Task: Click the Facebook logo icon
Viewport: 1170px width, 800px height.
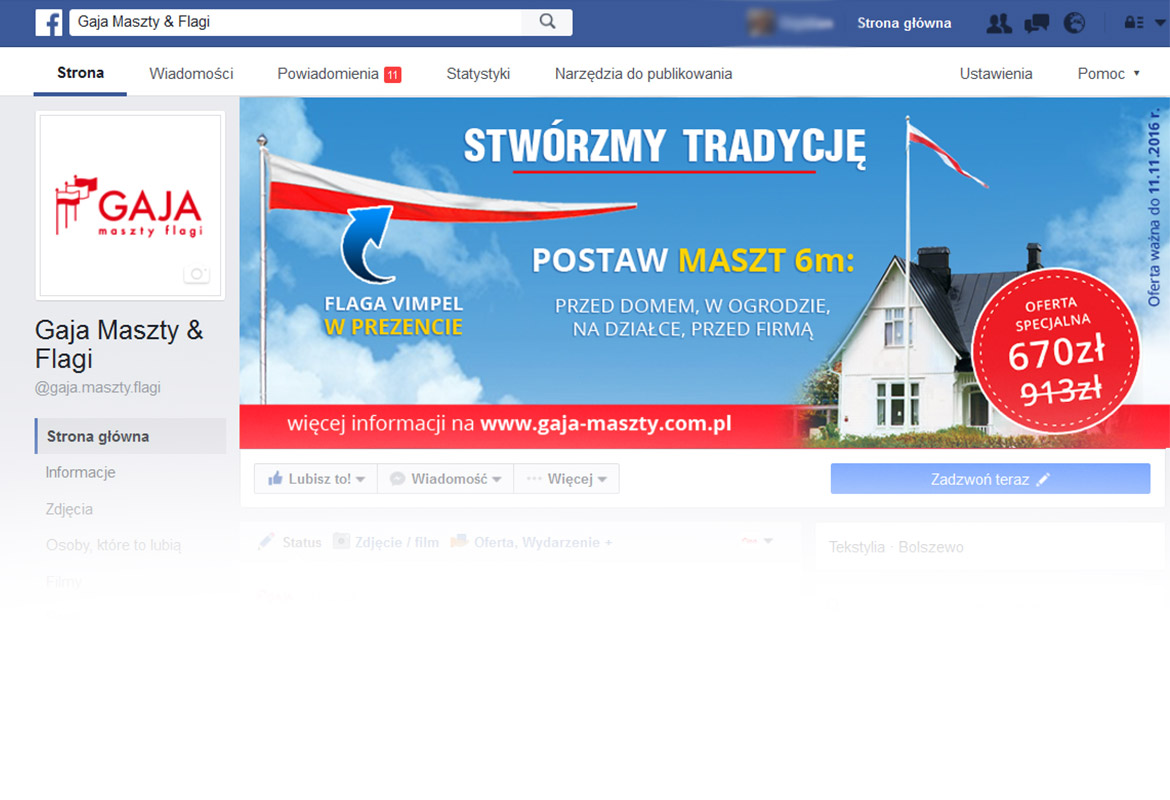Action: pos(49,22)
